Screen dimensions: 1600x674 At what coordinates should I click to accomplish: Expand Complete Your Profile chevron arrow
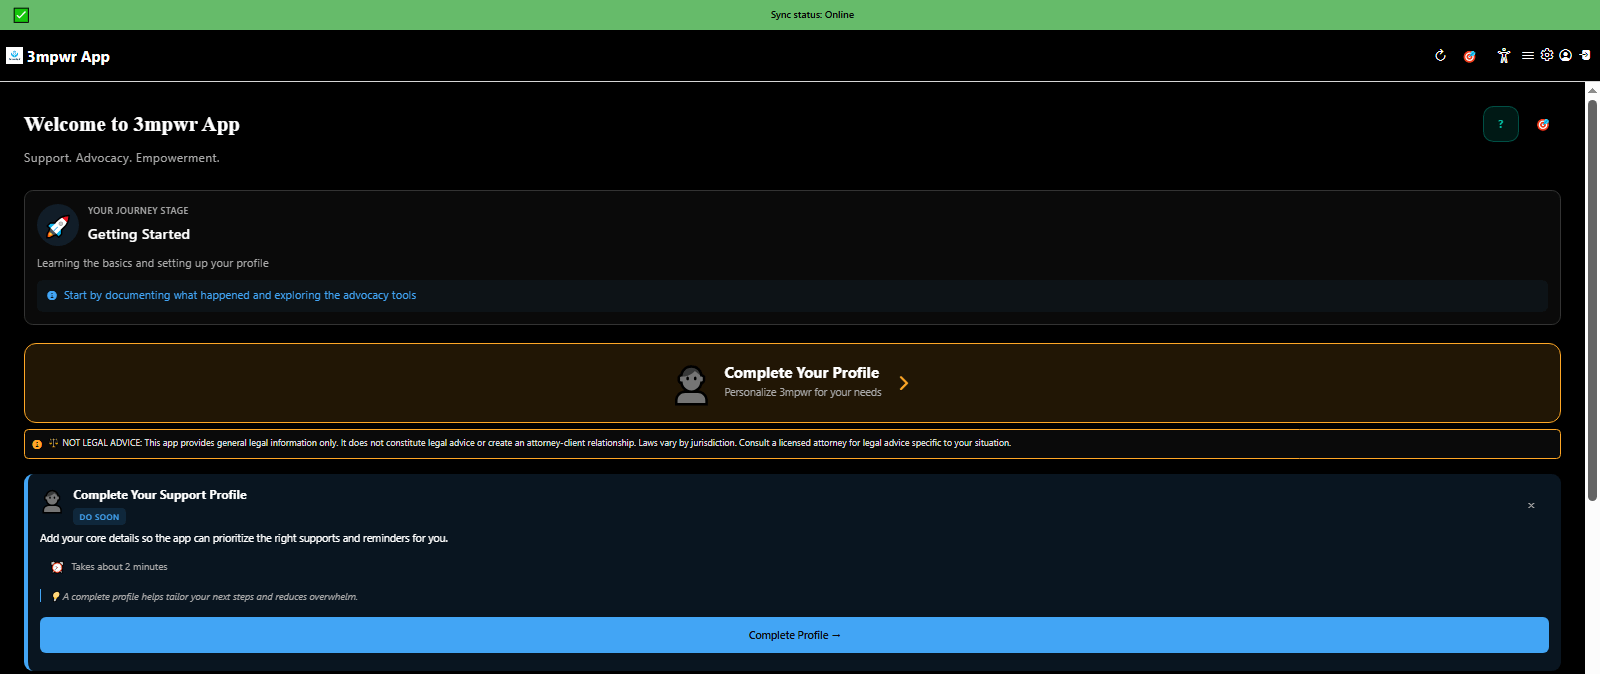(x=904, y=383)
